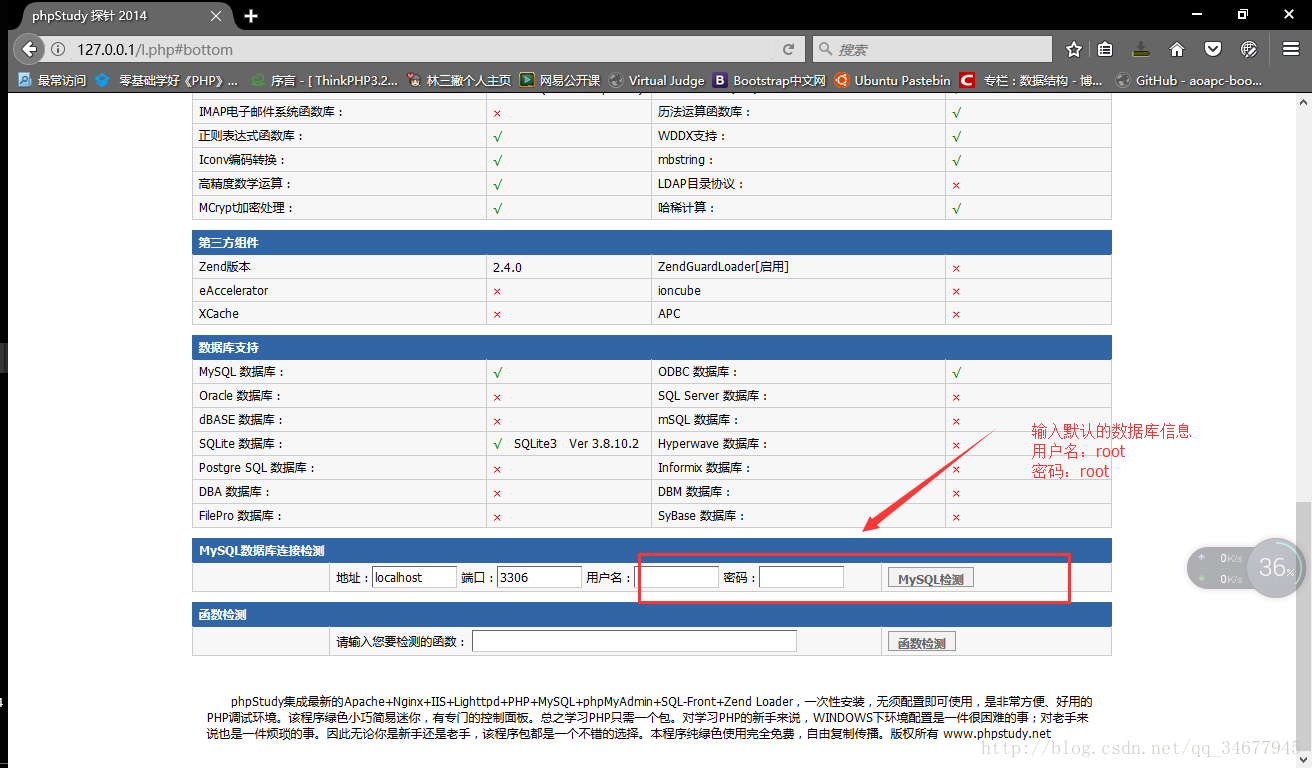
Task: Click the 36% floating speed widget
Action: tap(1276, 568)
